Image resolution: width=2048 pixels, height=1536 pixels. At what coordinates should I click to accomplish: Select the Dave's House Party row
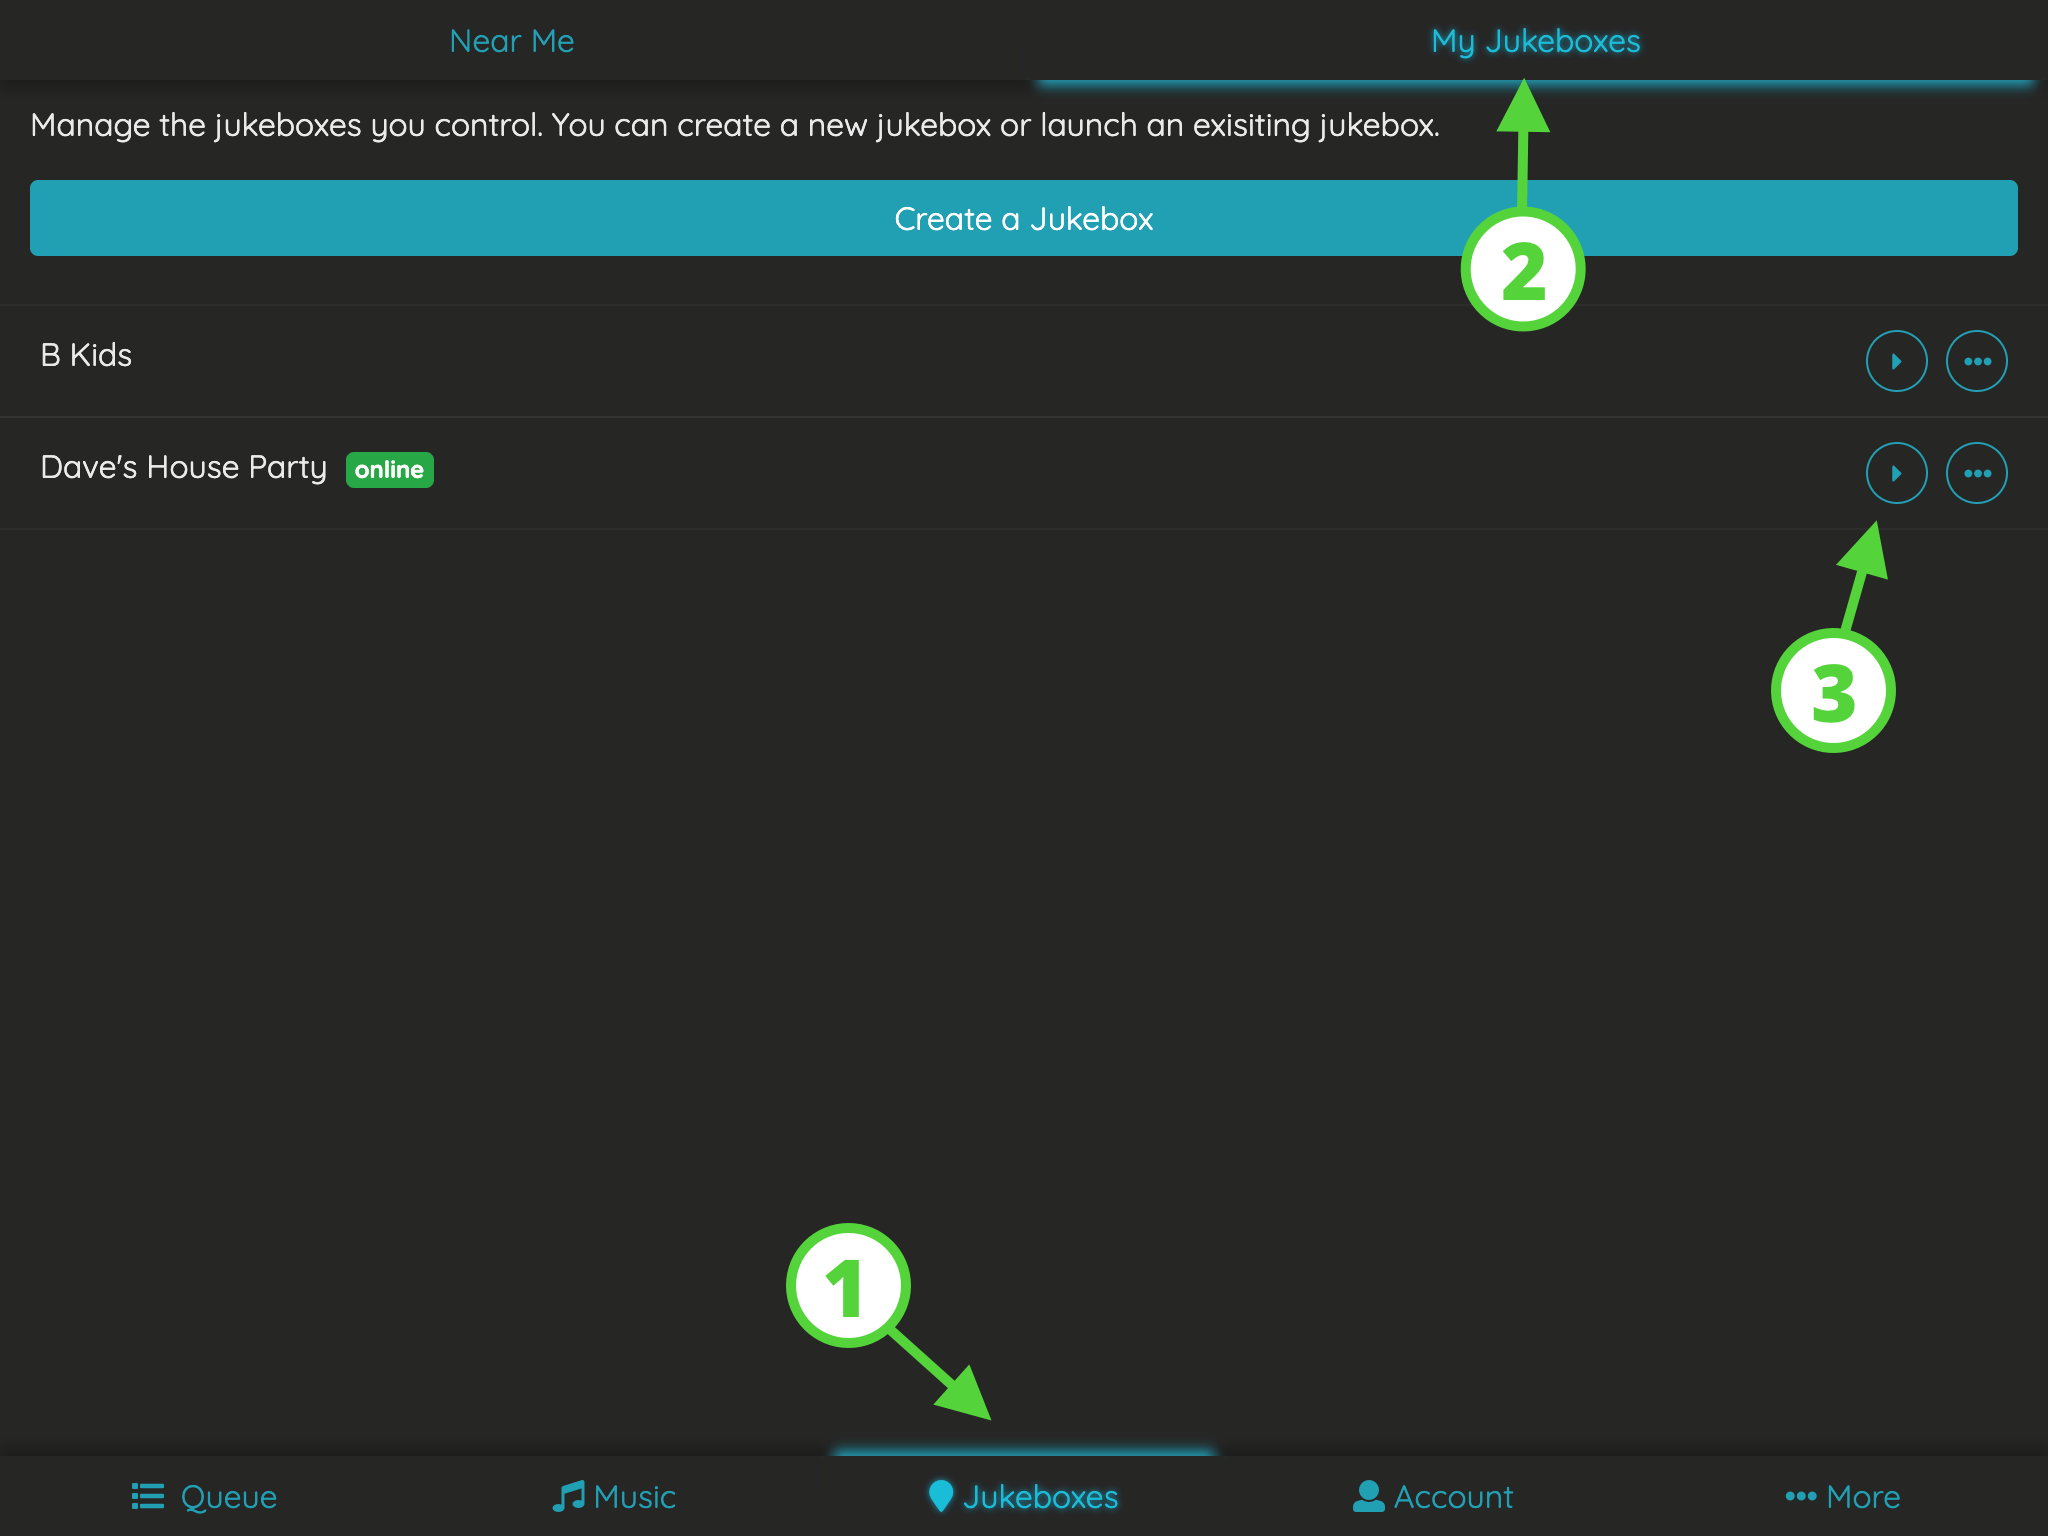1024,473
